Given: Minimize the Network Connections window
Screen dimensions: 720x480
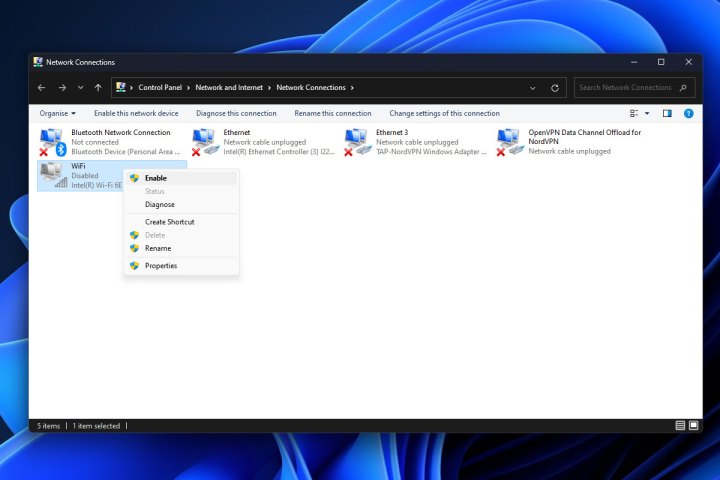Looking at the screenshot, I should [x=634, y=62].
